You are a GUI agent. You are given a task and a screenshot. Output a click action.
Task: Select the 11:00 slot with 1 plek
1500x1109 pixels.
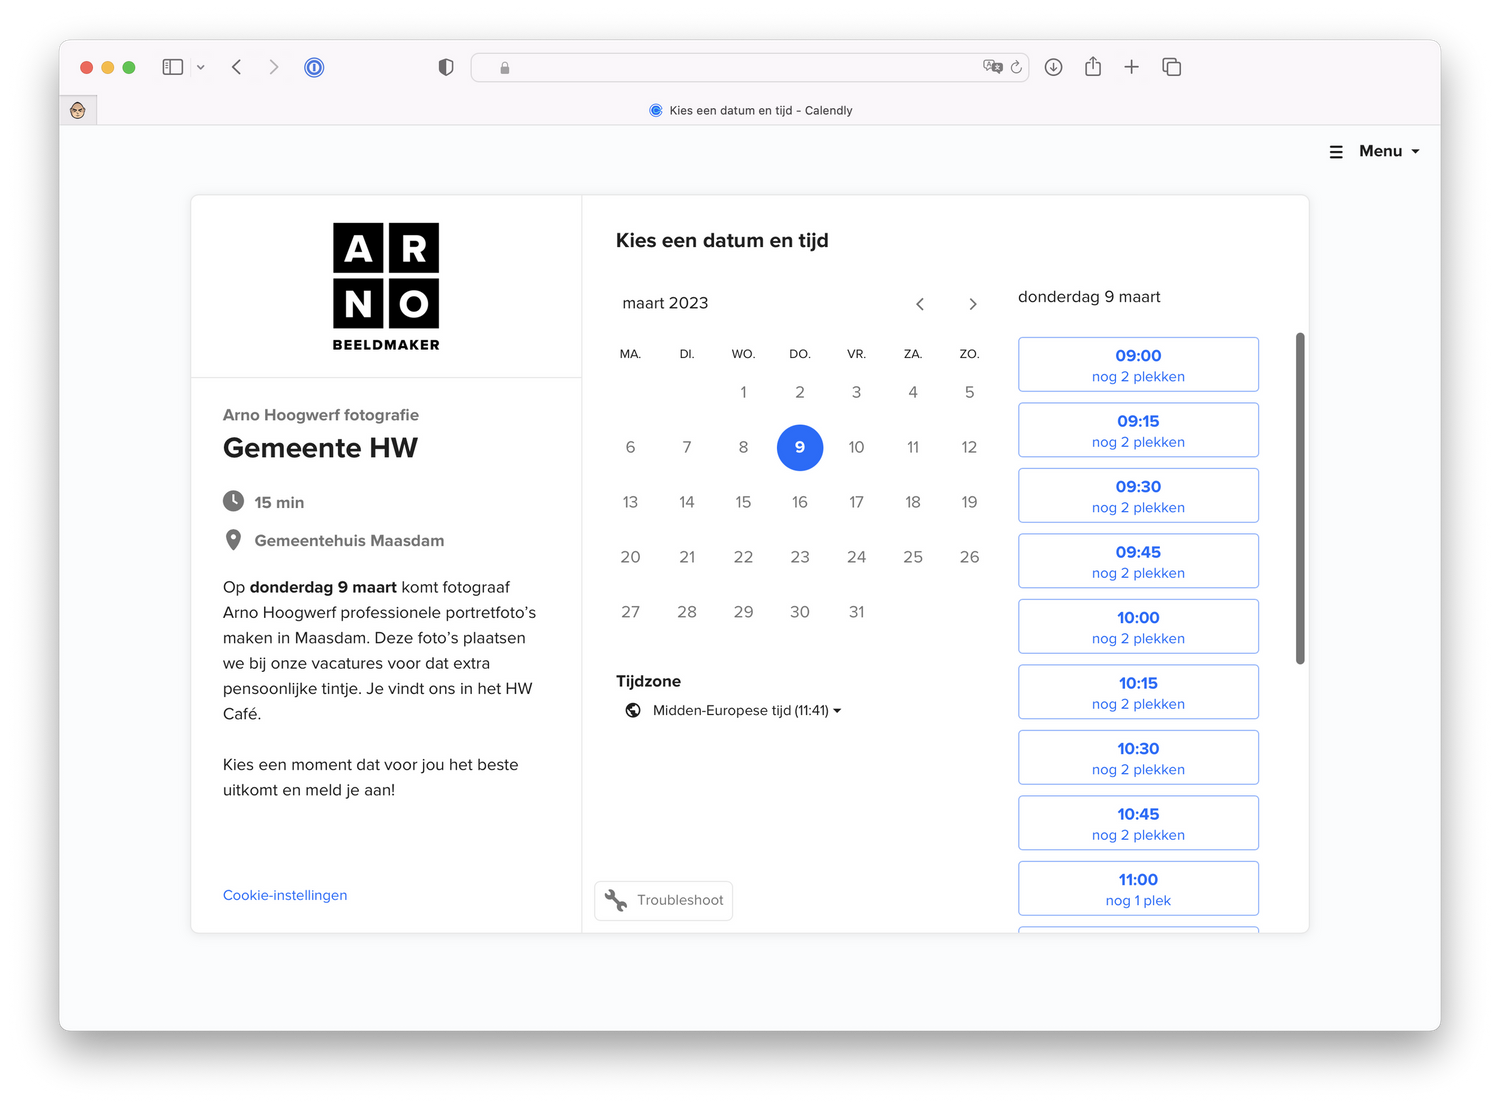(x=1138, y=888)
